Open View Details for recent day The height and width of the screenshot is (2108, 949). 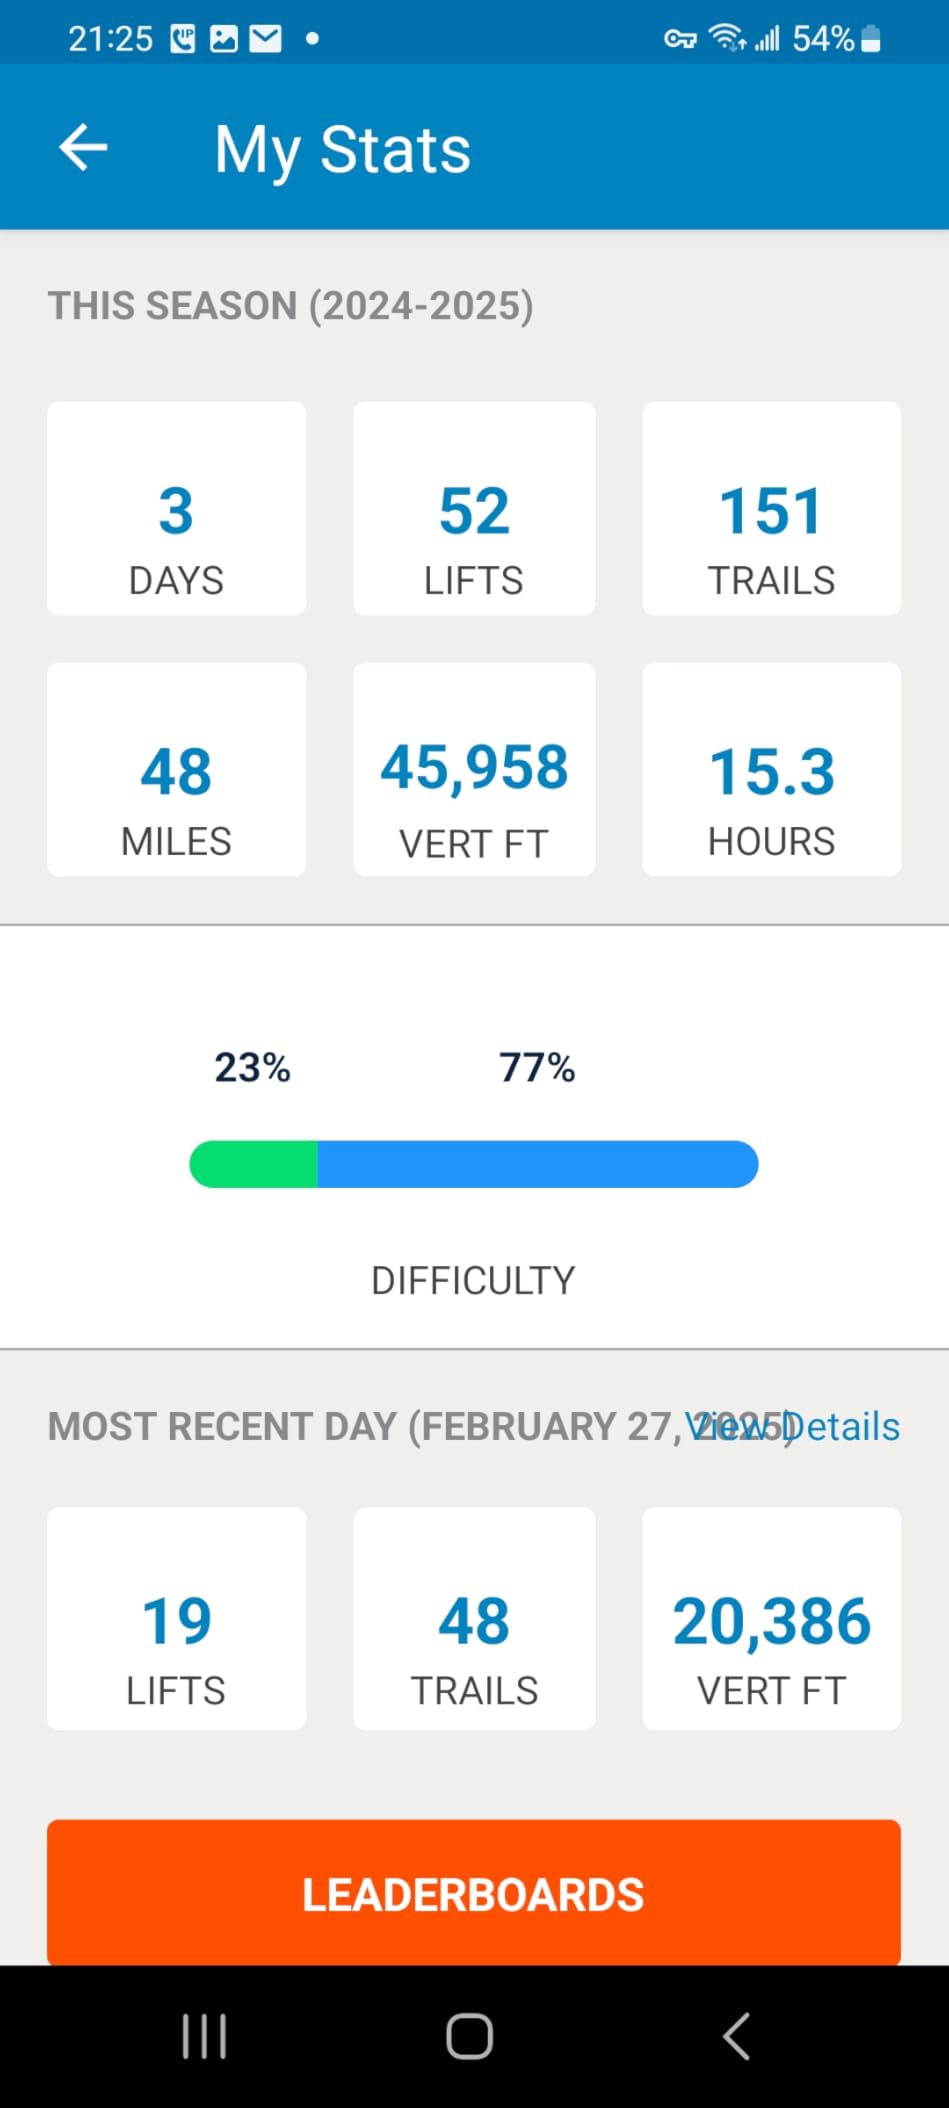[792, 1426]
